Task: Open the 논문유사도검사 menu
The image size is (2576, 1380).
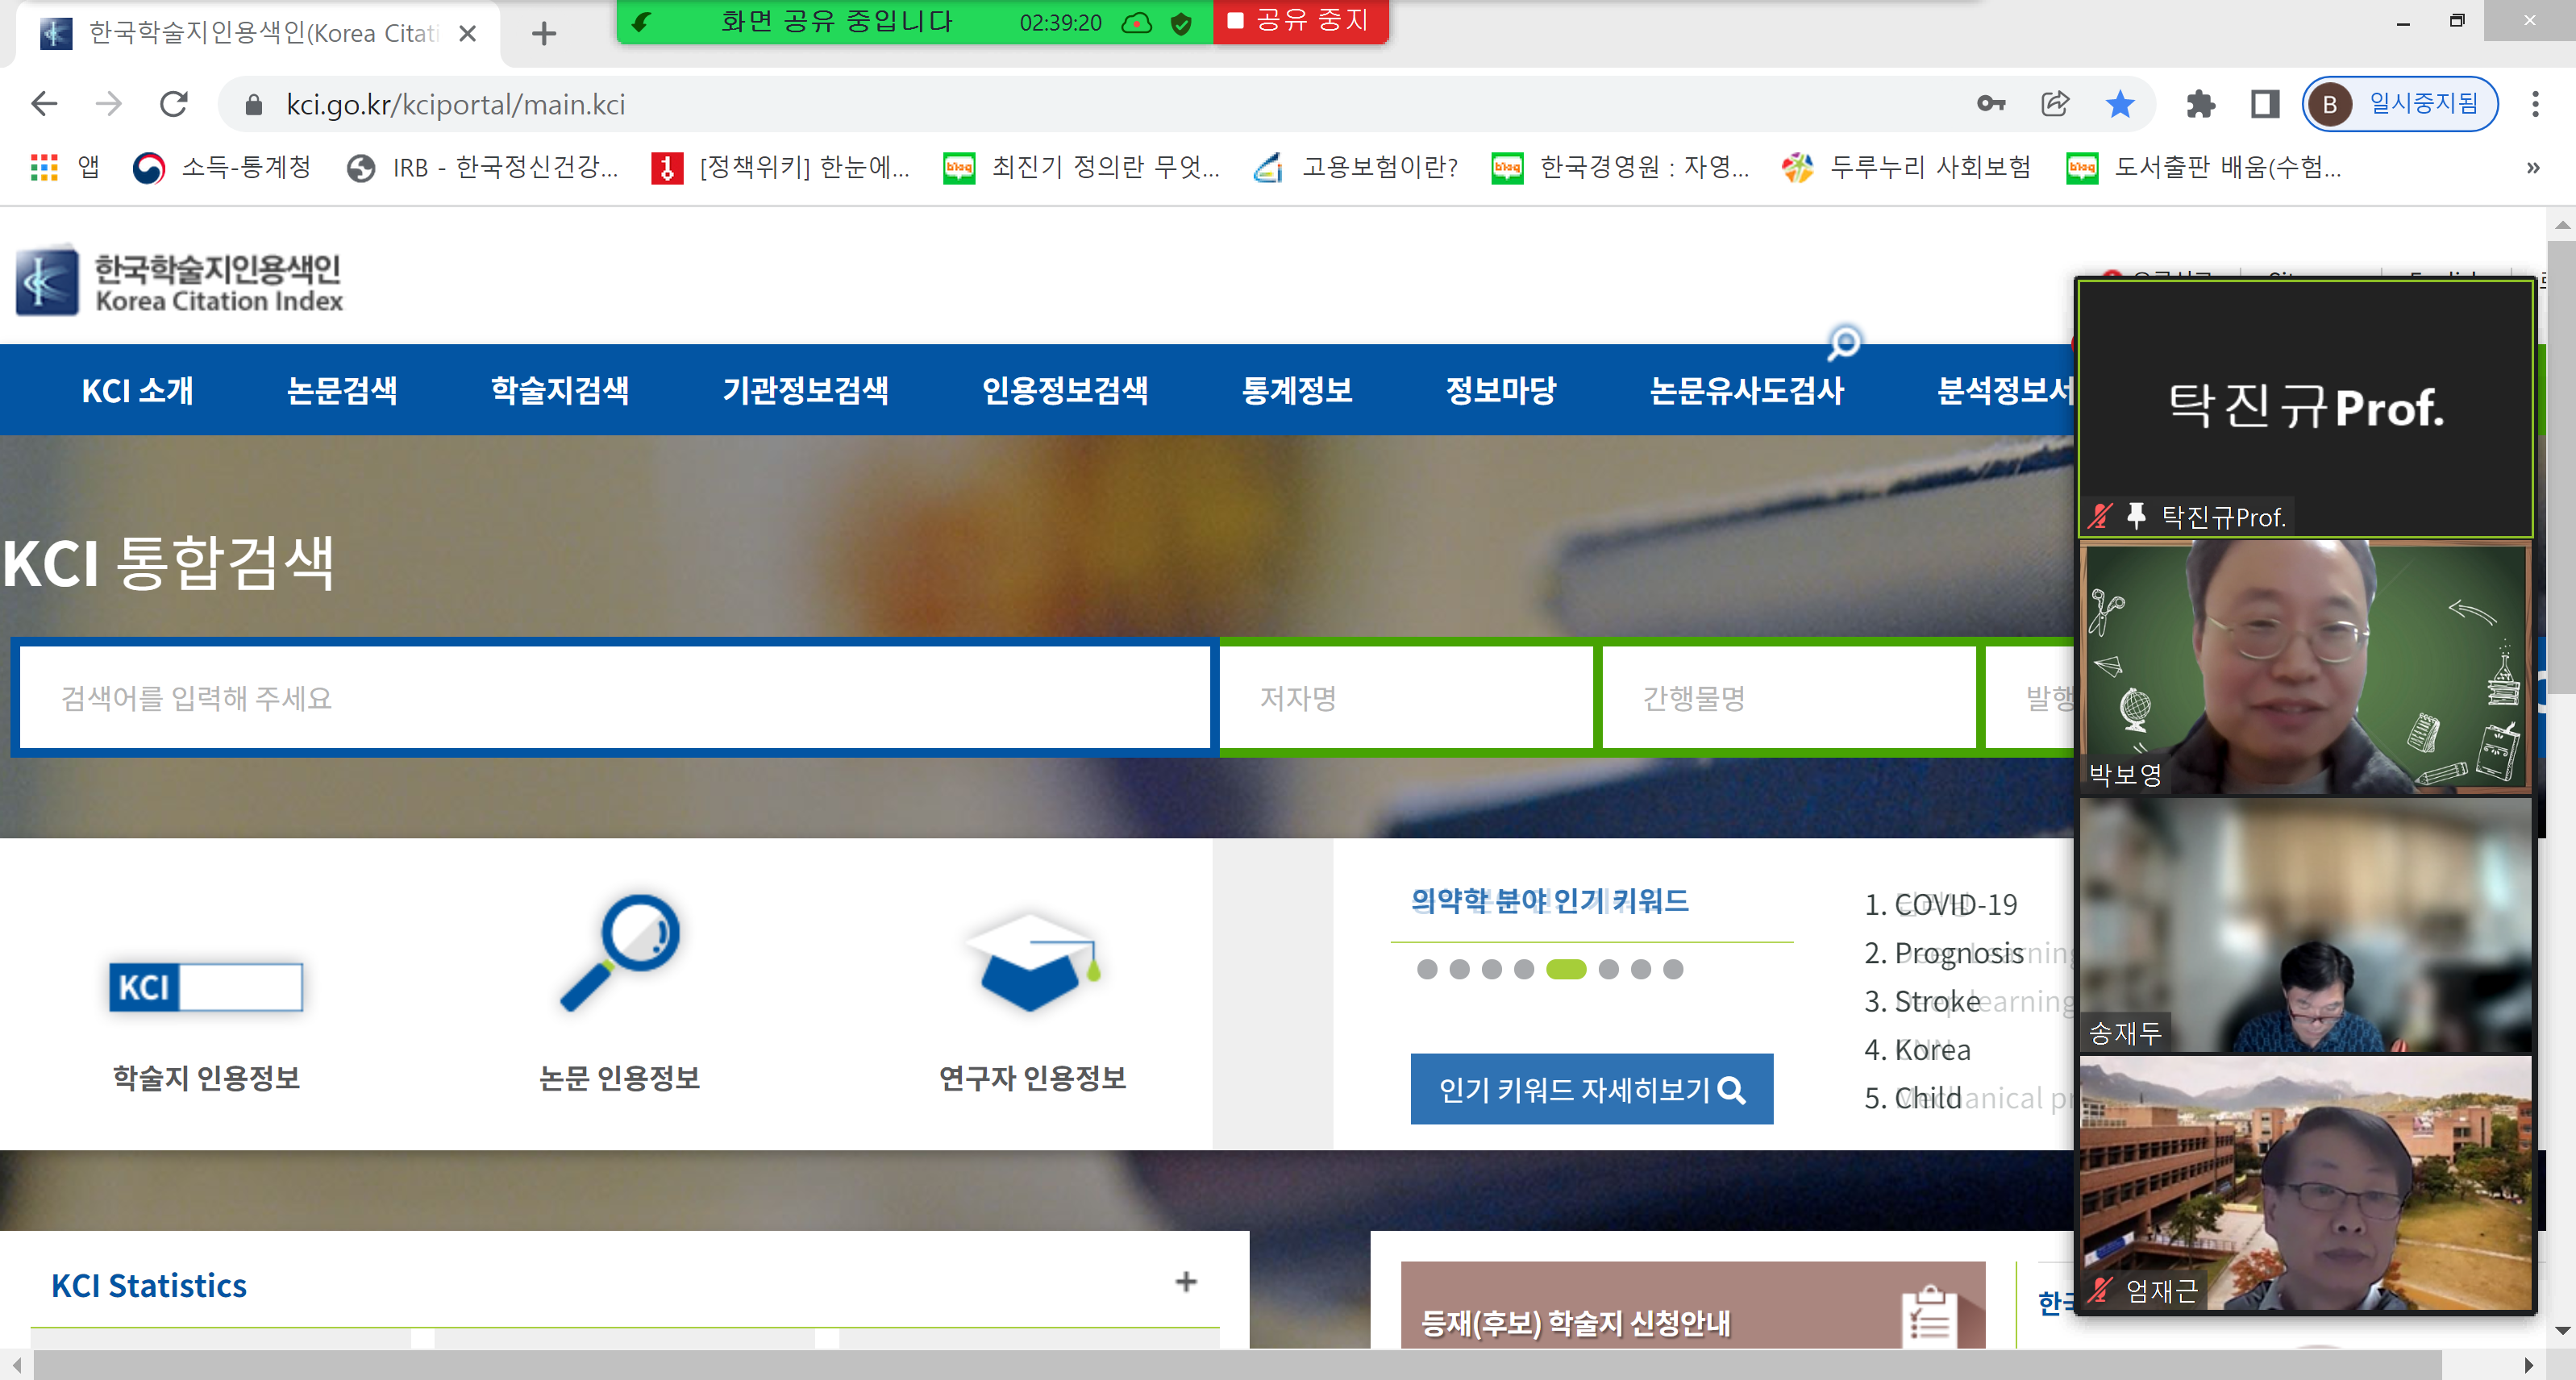Action: click(x=1747, y=390)
